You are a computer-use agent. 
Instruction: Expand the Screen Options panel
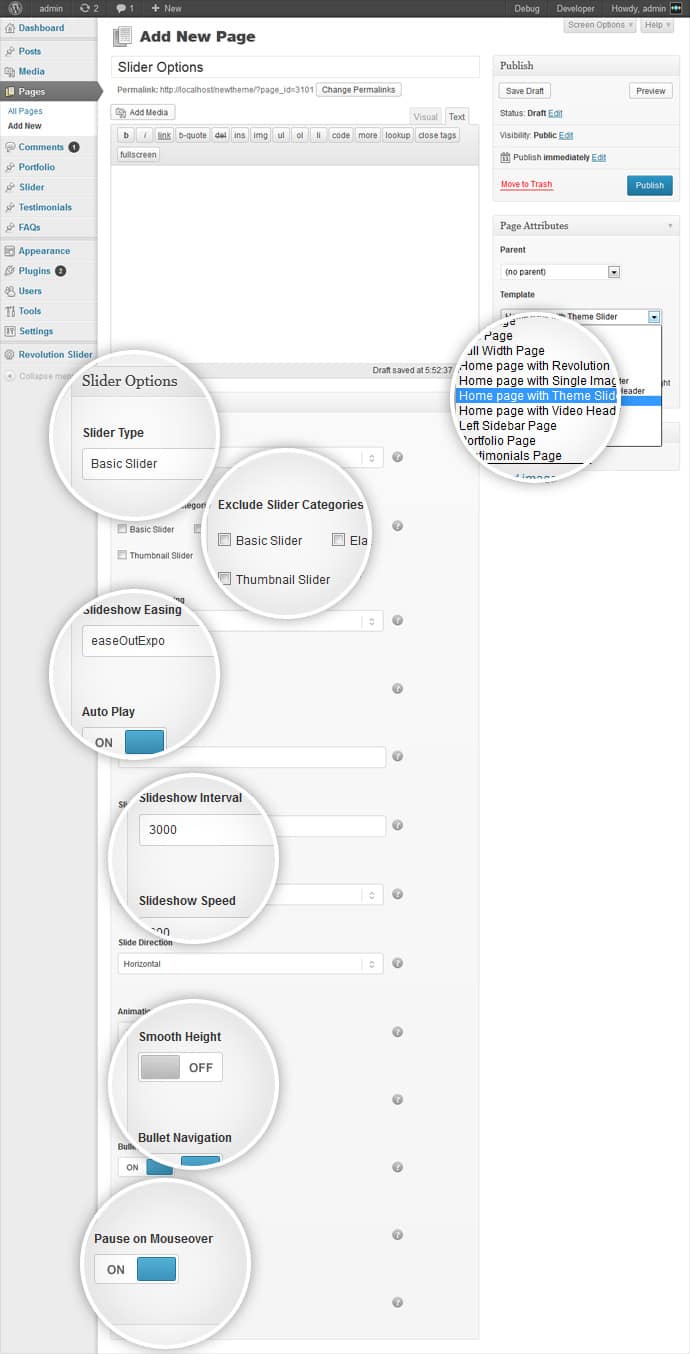click(x=600, y=25)
